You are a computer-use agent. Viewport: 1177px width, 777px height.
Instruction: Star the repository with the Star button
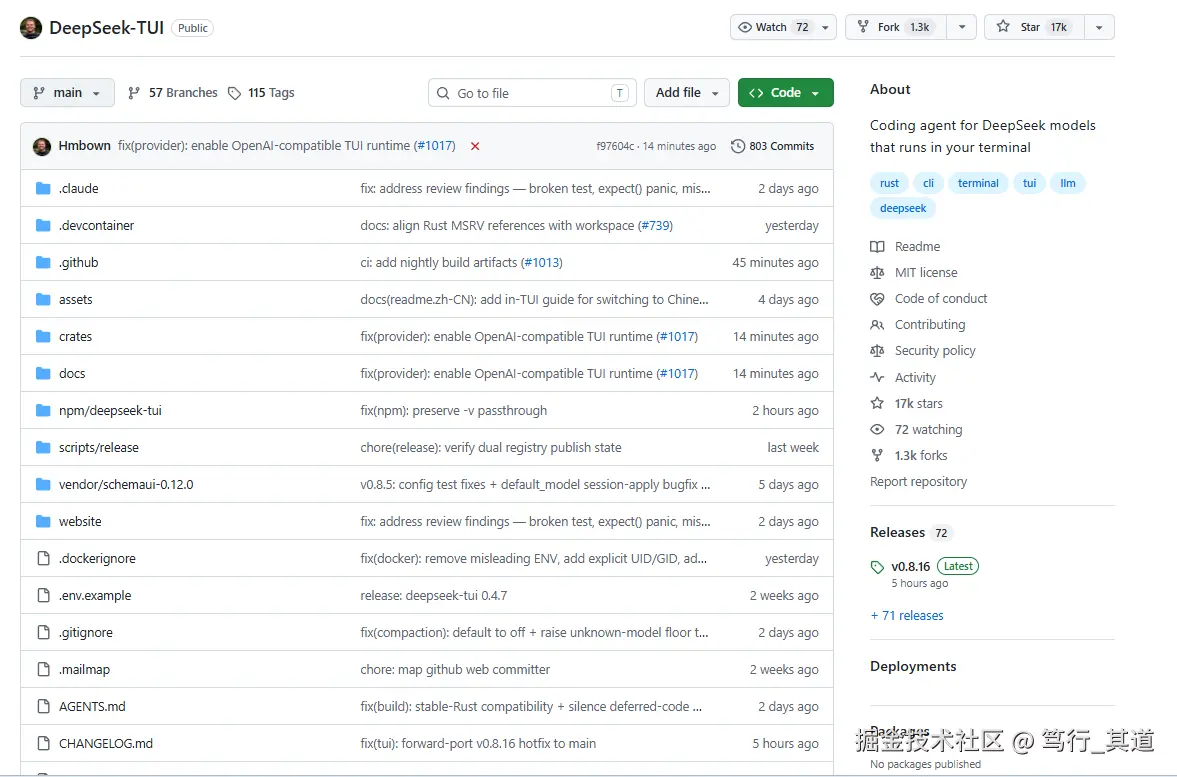(1034, 27)
